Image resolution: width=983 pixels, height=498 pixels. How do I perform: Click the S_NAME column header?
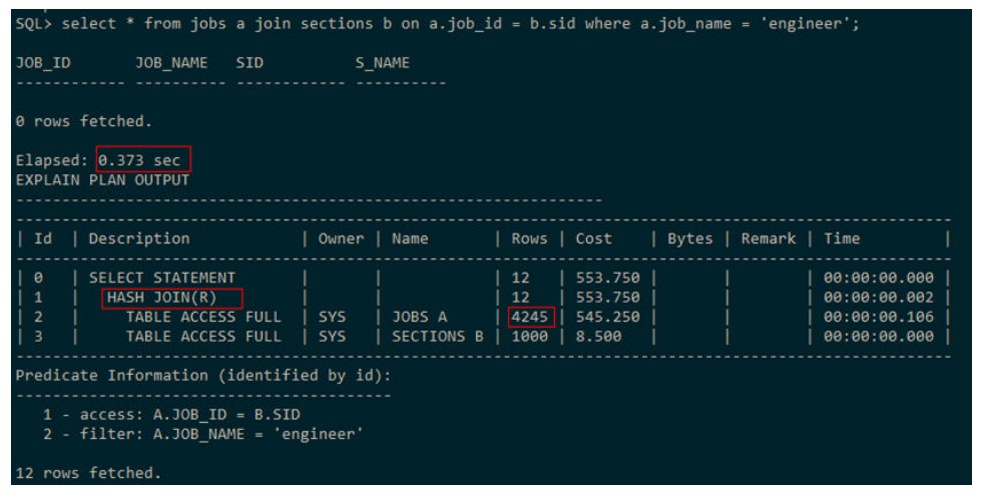pyautogui.click(x=382, y=62)
